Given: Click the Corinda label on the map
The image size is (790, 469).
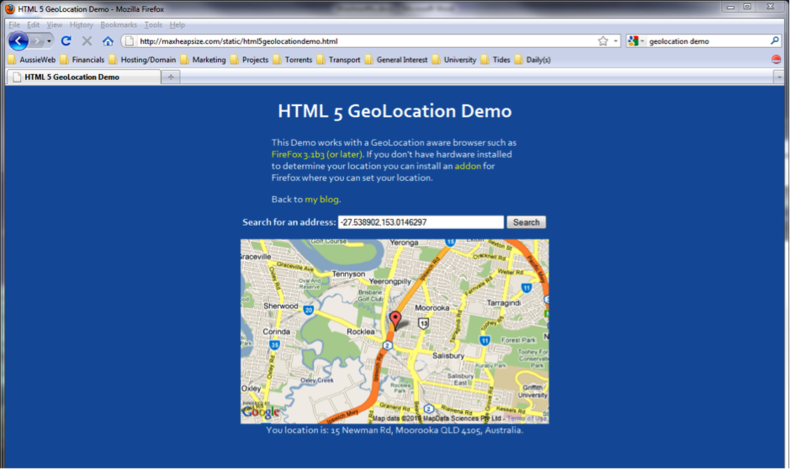Looking at the screenshot, I should click(276, 331).
